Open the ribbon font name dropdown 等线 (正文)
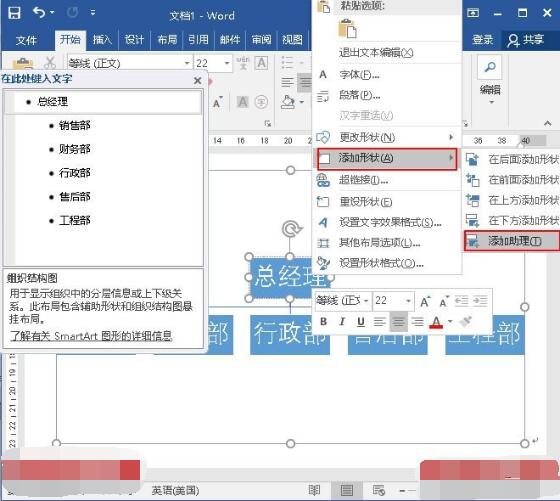The image size is (560, 501). pos(187,64)
